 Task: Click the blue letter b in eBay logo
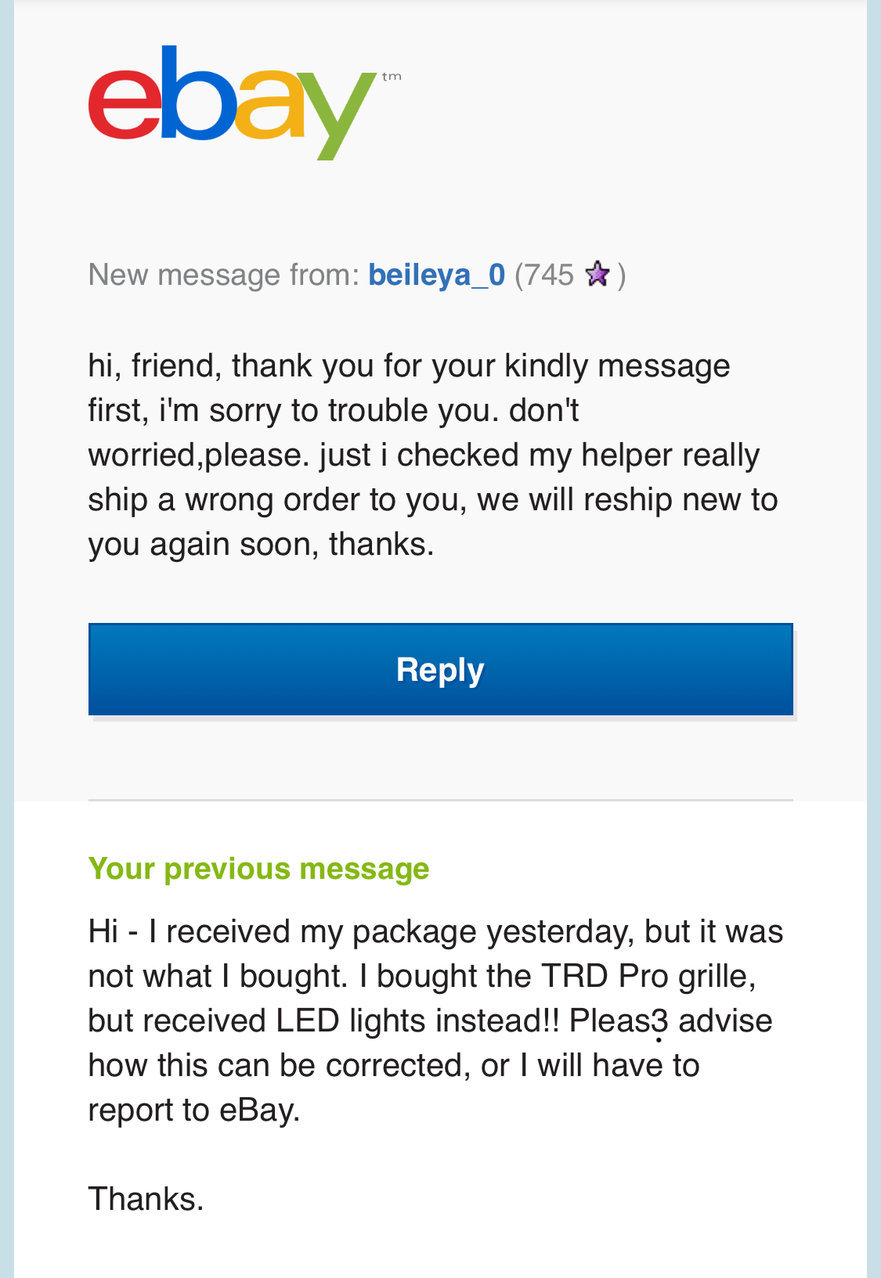click(193, 93)
